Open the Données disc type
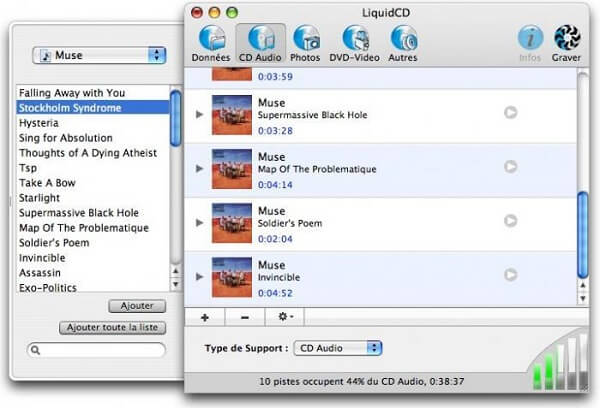 [x=210, y=43]
